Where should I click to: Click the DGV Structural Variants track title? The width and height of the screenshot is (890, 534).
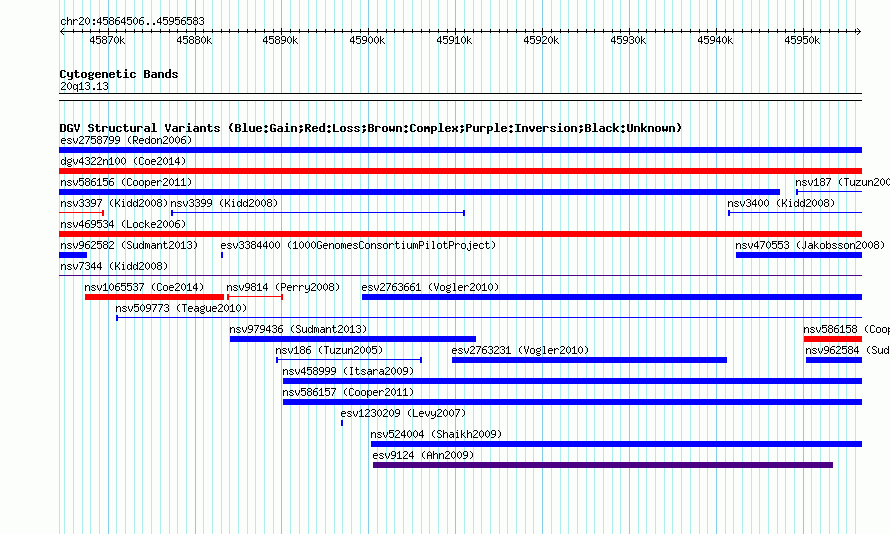pos(371,128)
